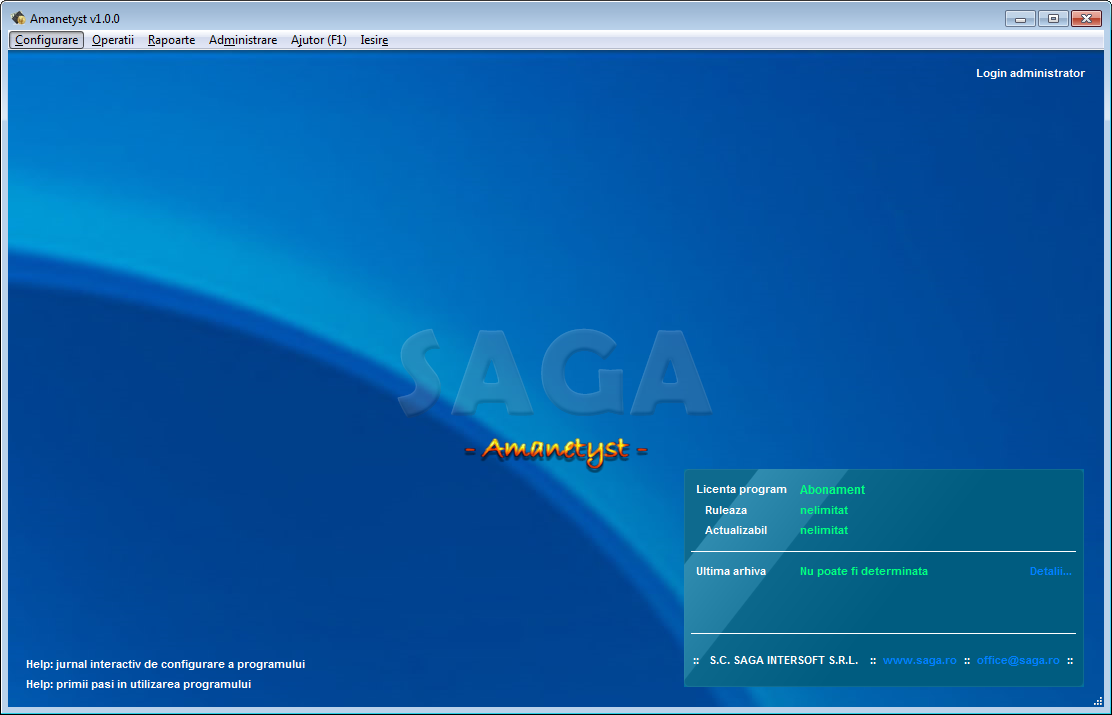Open the Detalii... link for last archive
The height and width of the screenshot is (715, 1112).
[1050, 571]
